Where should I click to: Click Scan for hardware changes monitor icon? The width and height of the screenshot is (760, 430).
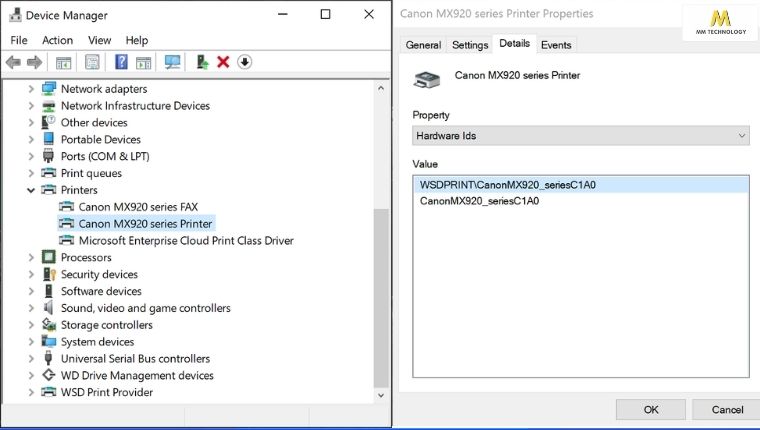pyautogui.click(x=172, y=62)
